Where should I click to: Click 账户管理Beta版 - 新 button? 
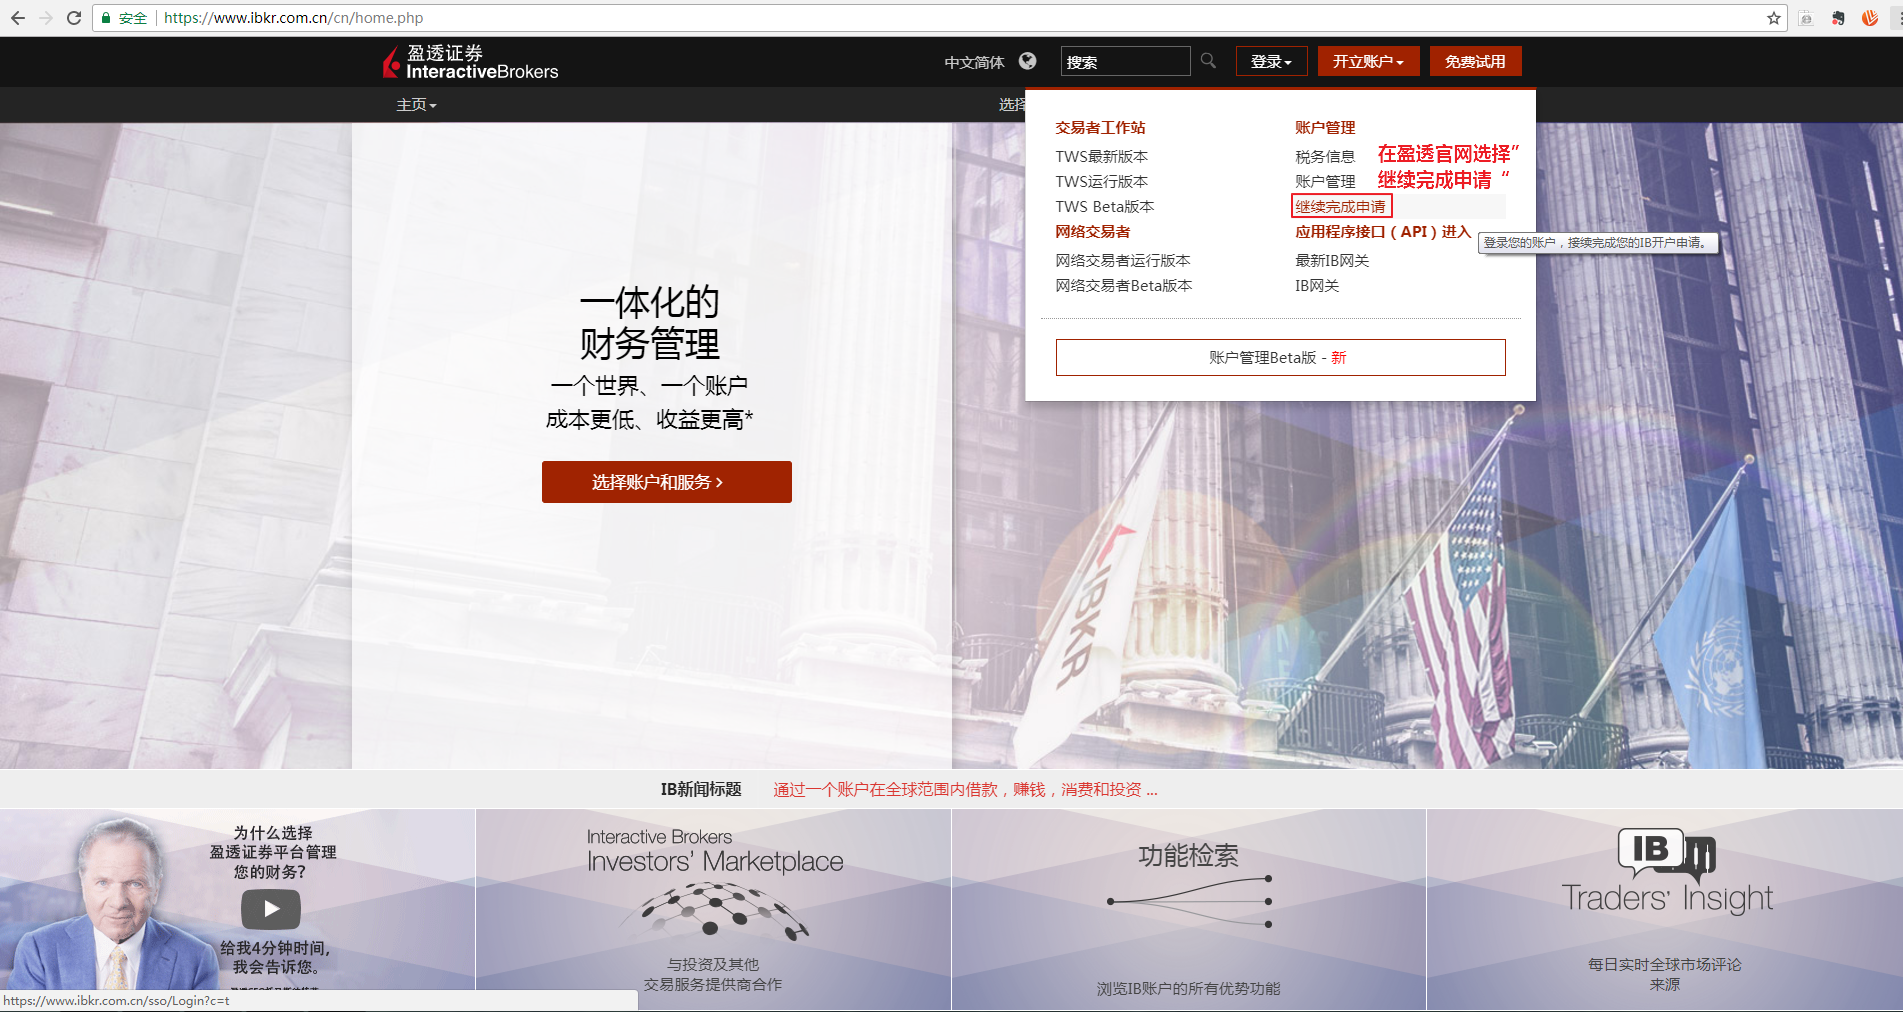[x=1280, y=357]
